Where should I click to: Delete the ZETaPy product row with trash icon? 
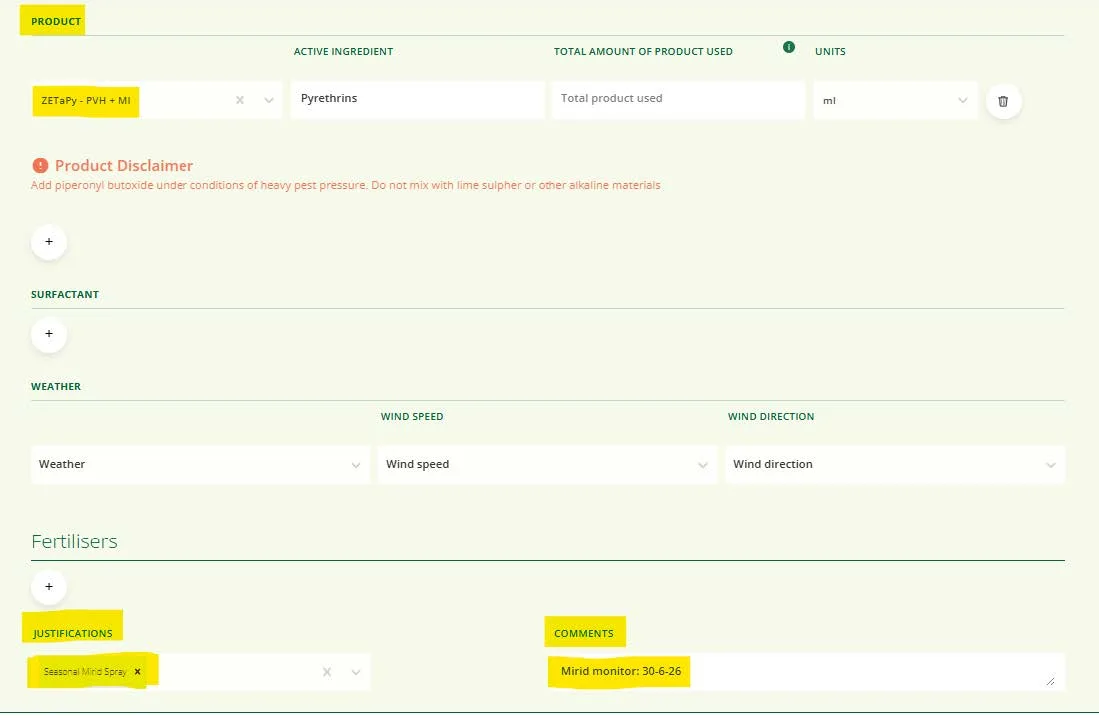point(1003,101)
